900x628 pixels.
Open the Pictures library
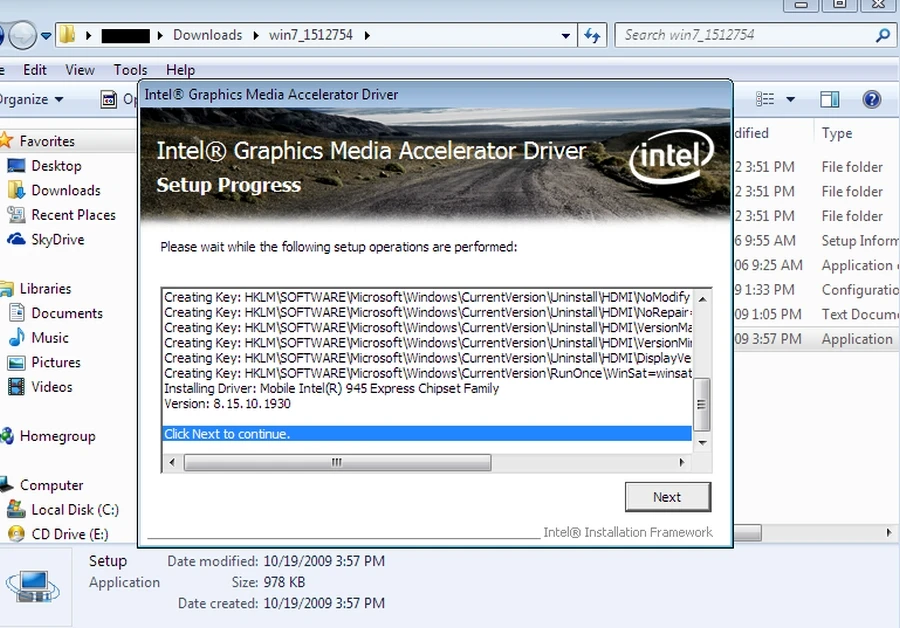(x=56, y=363)
